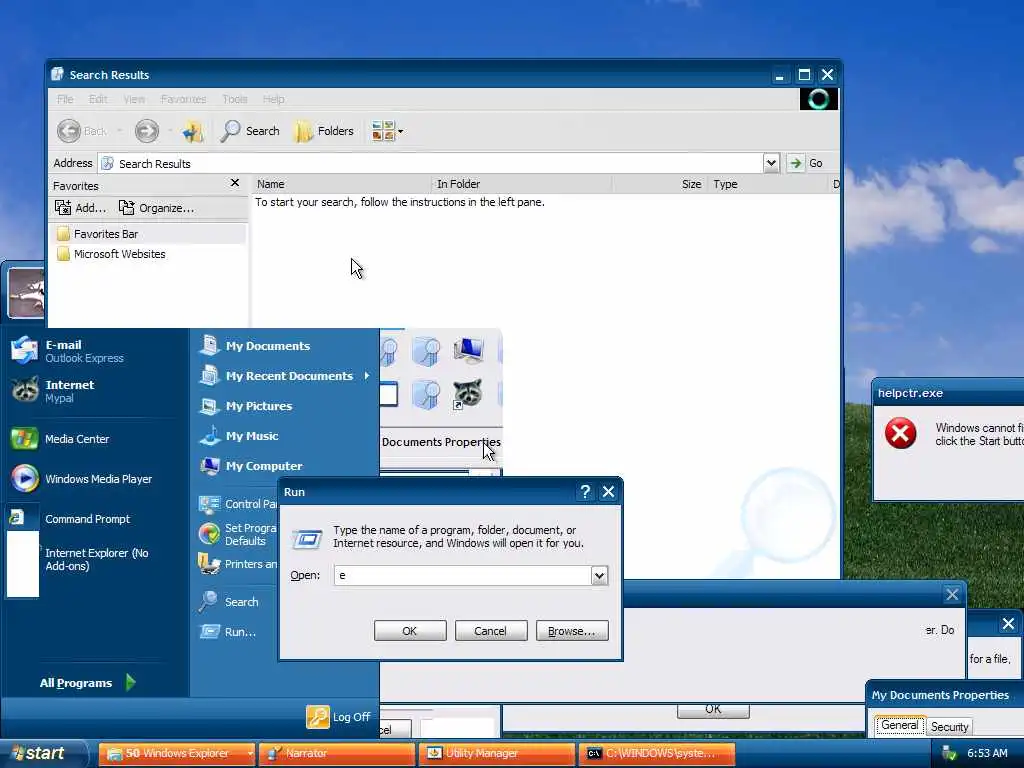Open the 50 Windows Explorer taskbar group
Viewport: 1024px width, 768px height.
[x=176, y=753]
